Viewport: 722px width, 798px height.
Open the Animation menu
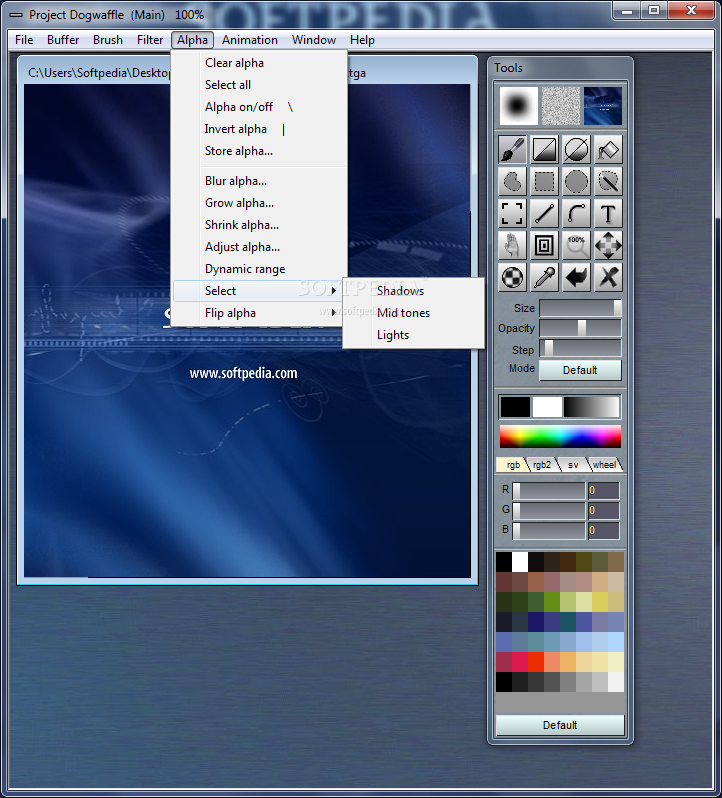250,40
